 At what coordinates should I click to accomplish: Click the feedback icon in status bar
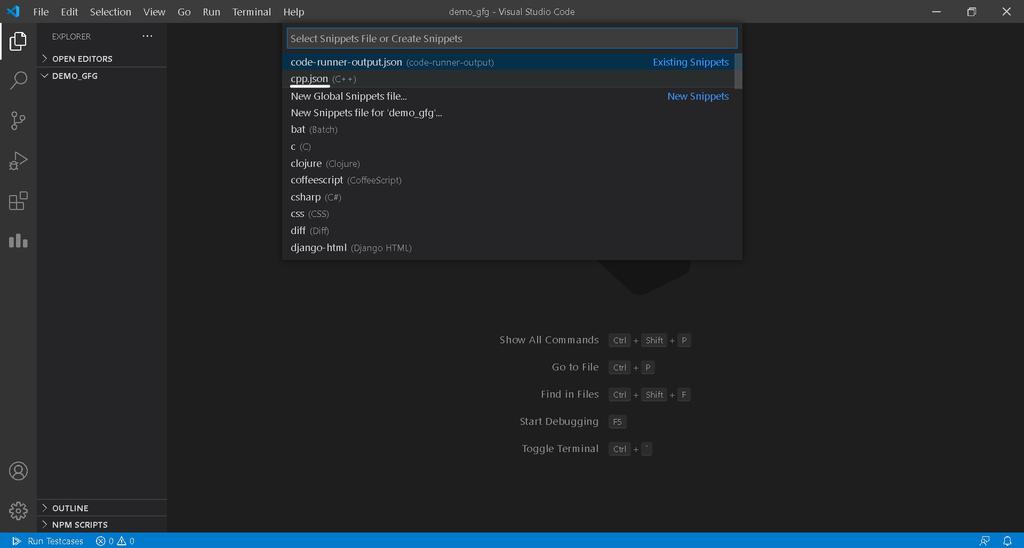point(984,541)
